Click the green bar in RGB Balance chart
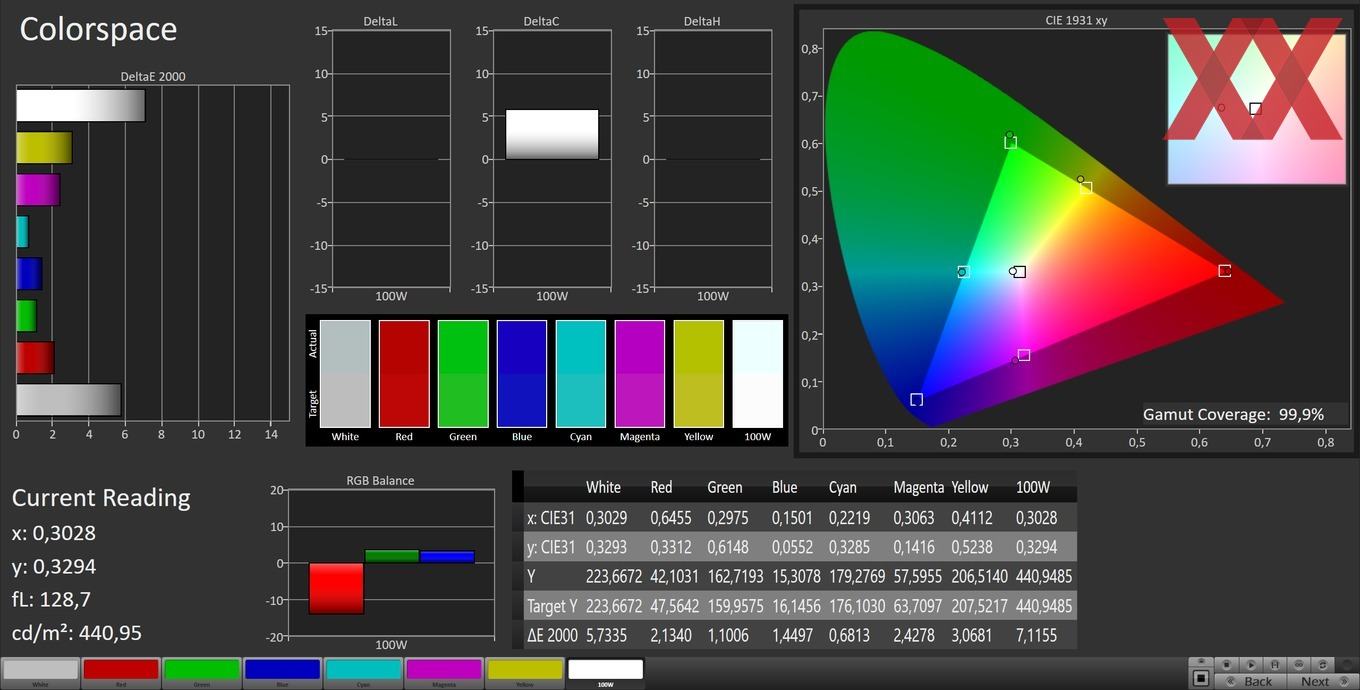This screenshot has width=1360, height=690. [x=391, y=556]
